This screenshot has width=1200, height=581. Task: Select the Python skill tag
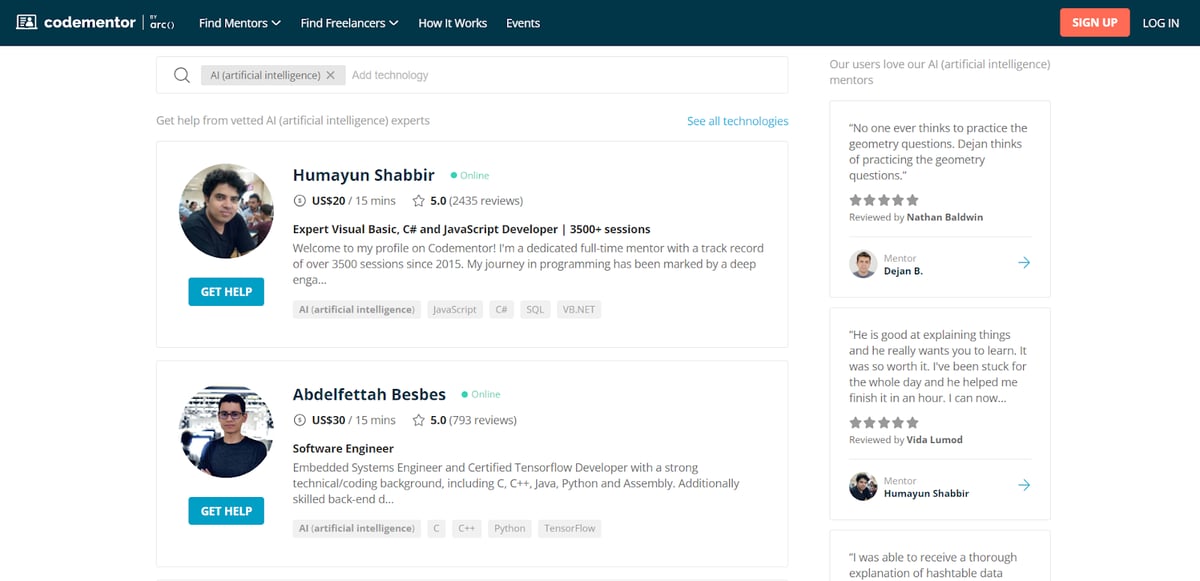click(x=510, y=528)
